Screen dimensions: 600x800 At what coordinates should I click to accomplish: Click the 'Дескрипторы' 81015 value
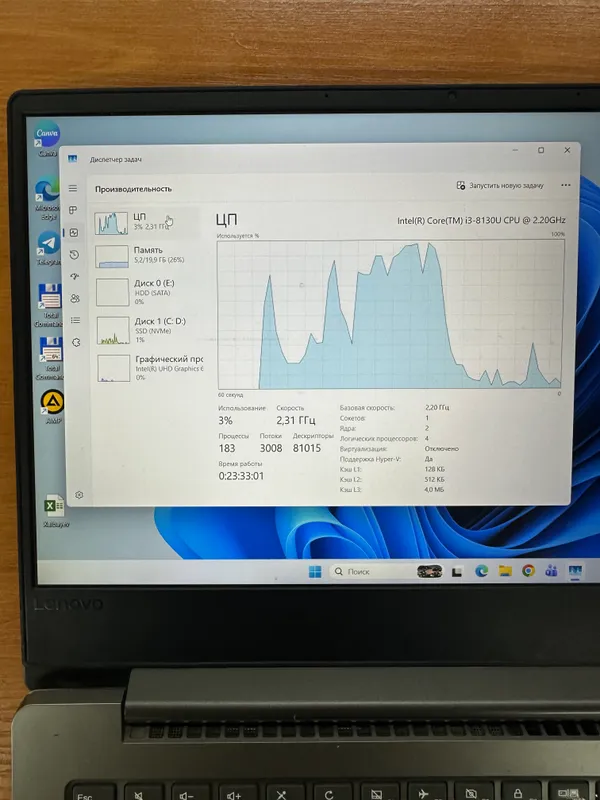(x=307, y=448)
